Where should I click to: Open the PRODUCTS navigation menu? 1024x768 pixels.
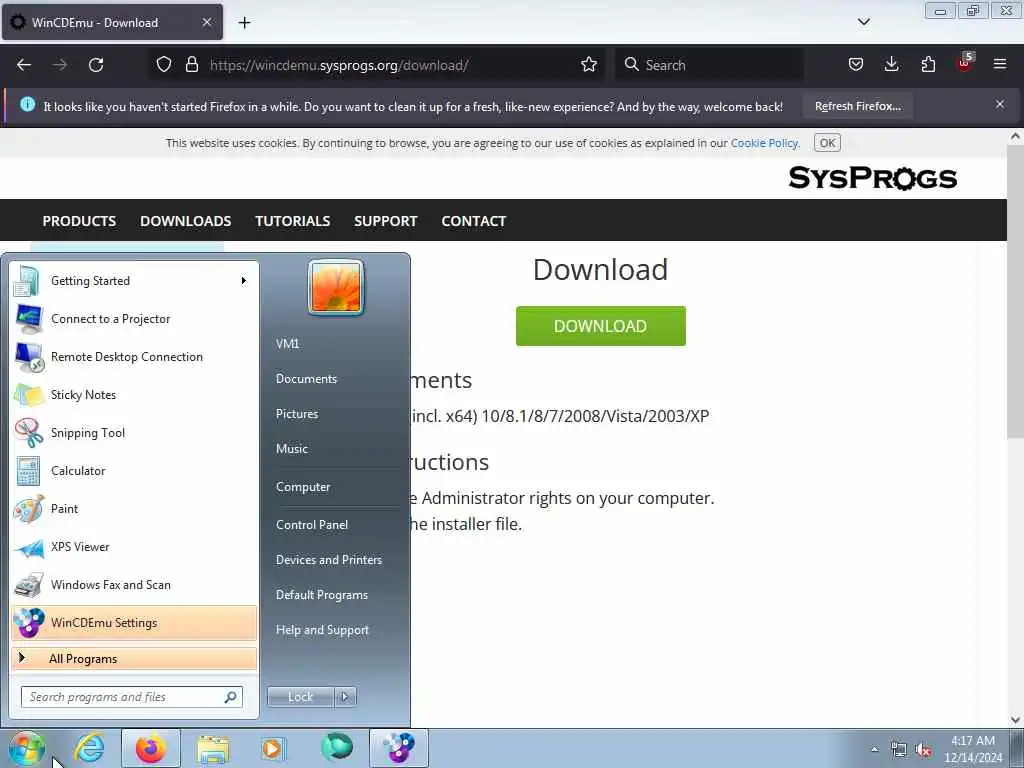(x=79, y=221)
